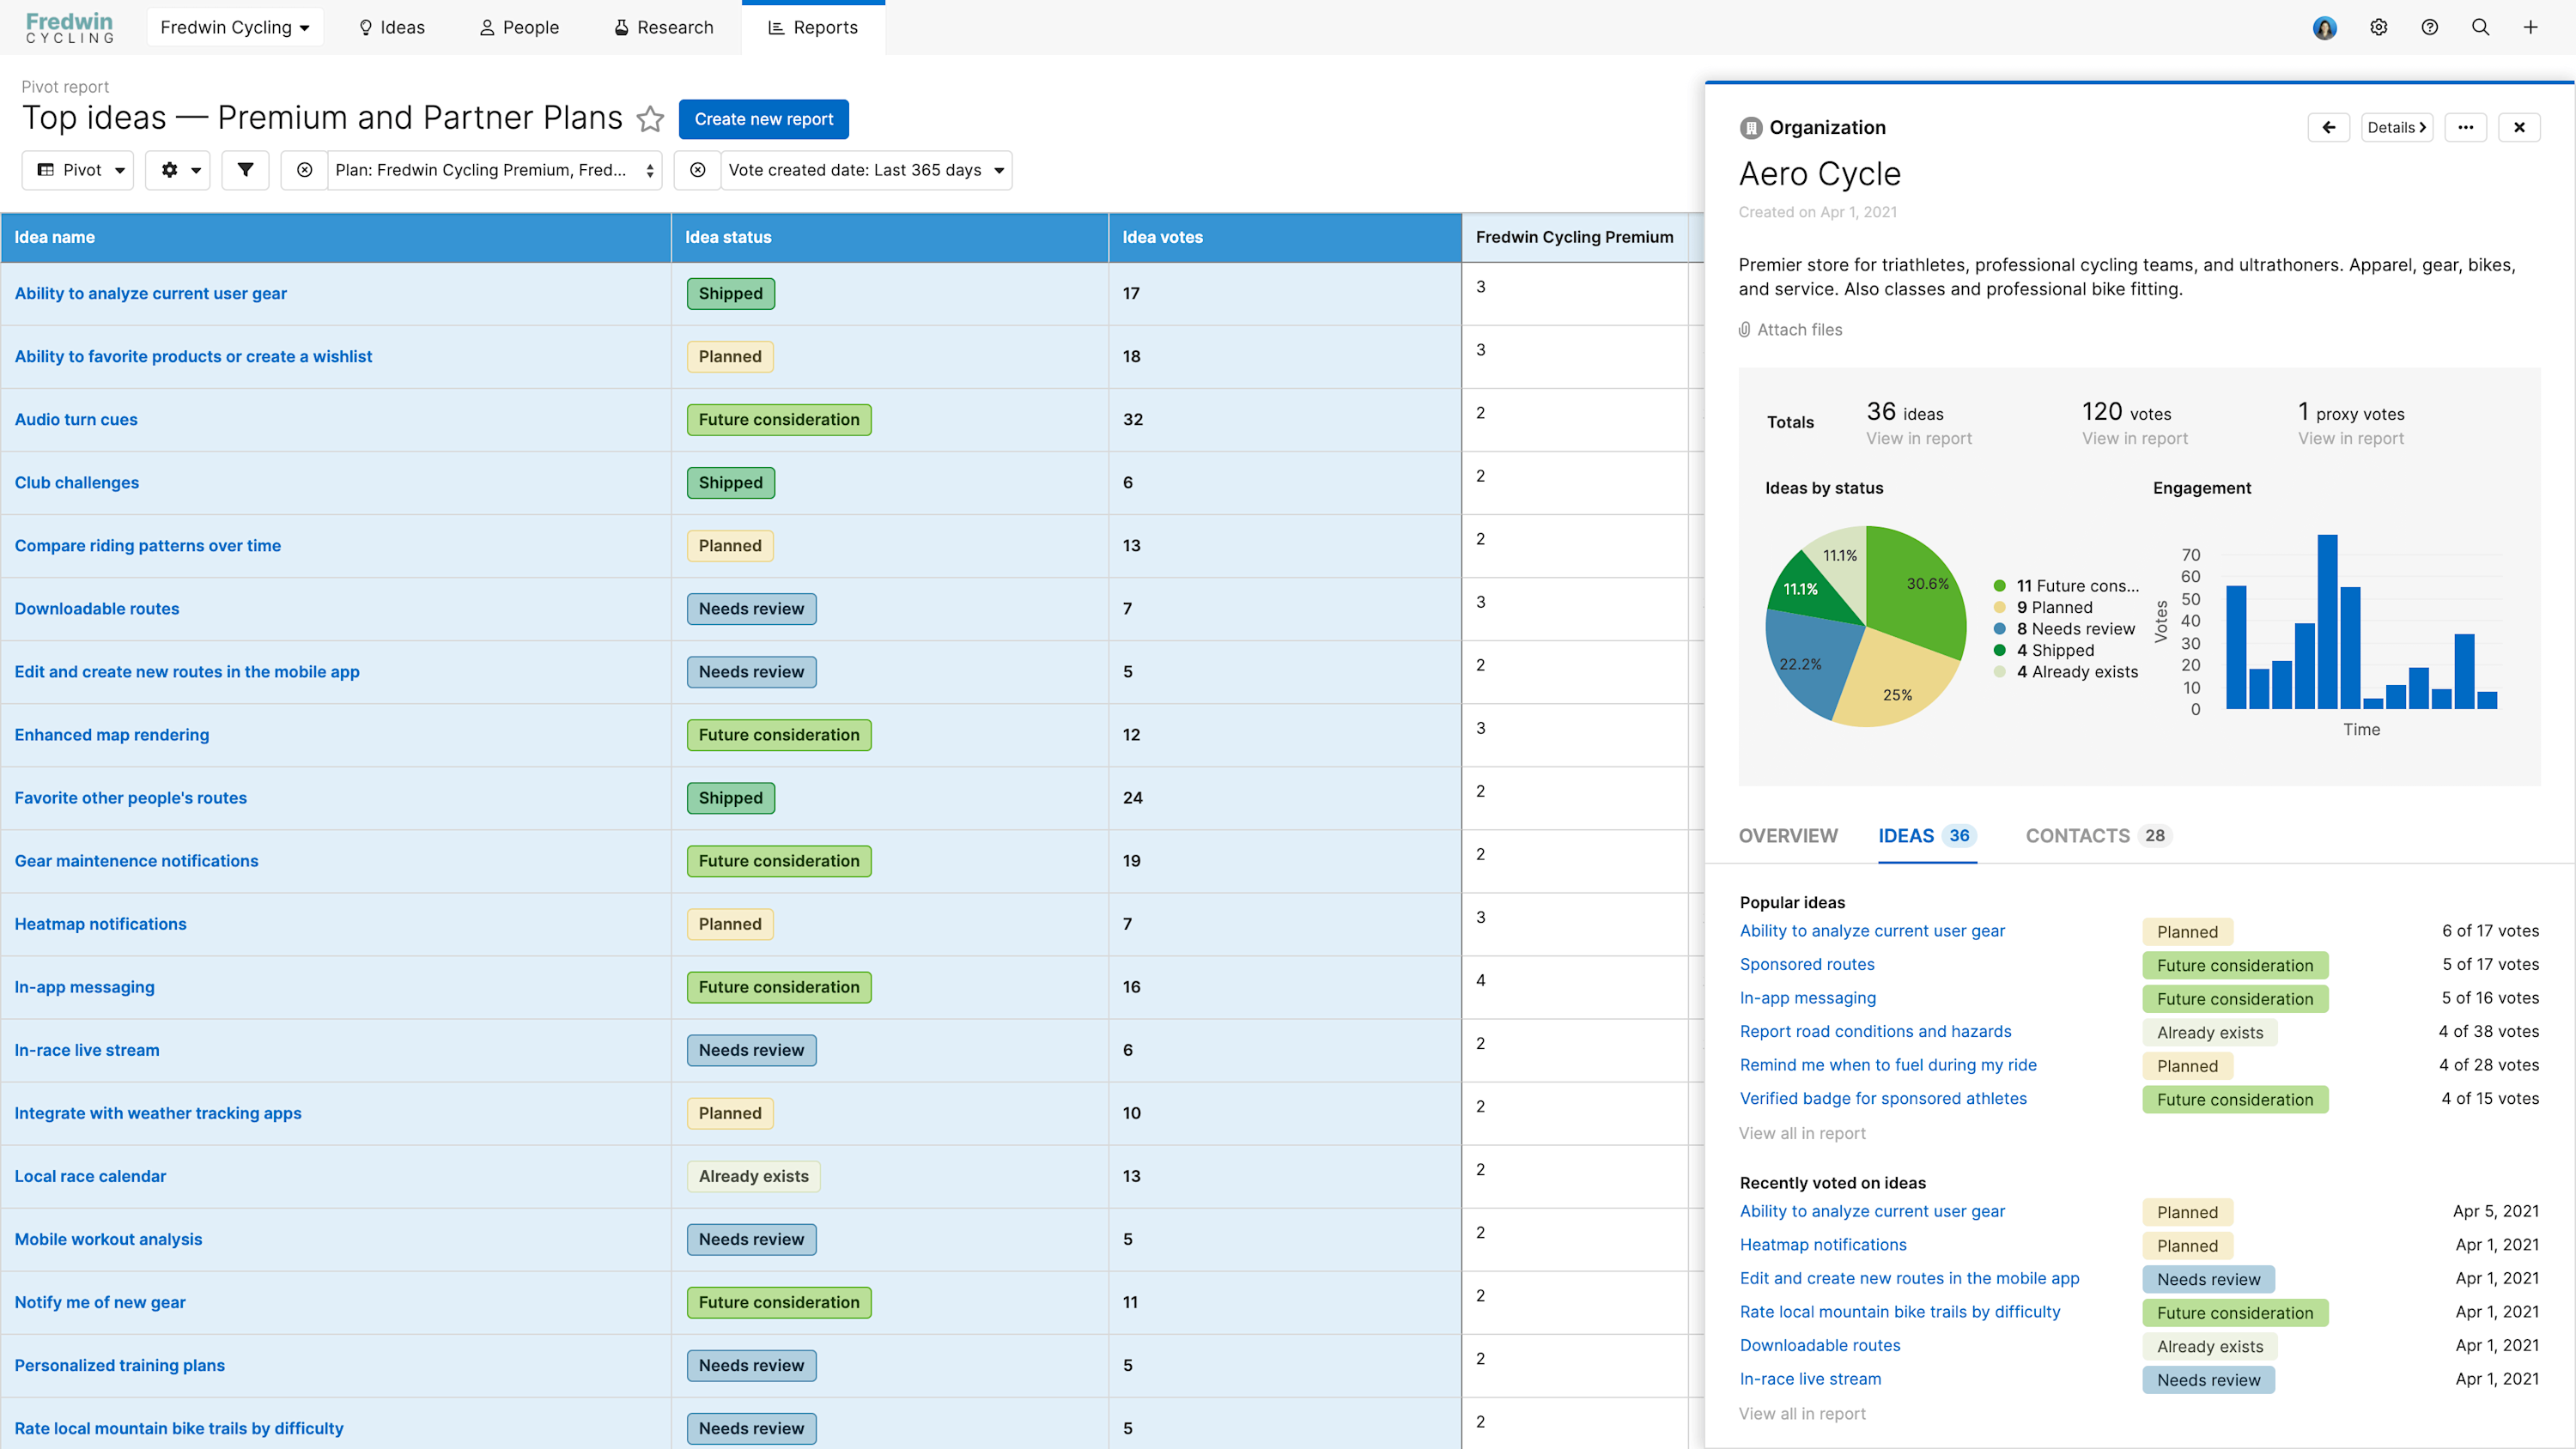Open the search icon in the header
Viewport: 2576px width, 1449px height.
pyautogui.click(x=2480, y=27)
